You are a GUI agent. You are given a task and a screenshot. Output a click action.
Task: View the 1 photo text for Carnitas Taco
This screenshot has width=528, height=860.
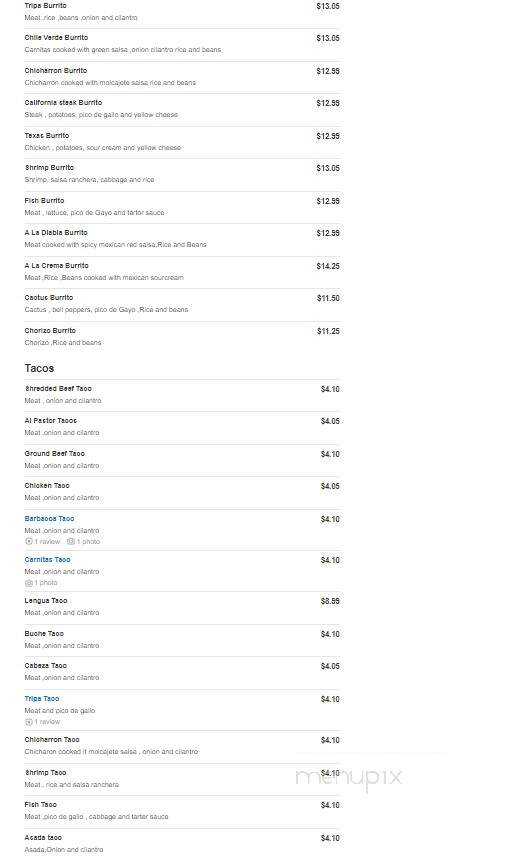pyautogui.click(x=46, y=582)
